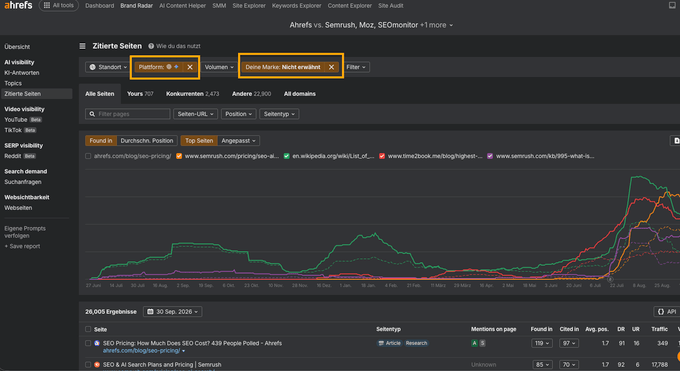Image resolution: width=680 pixels, height=371 pixels.
Task: Open the Filter dropdown
Action: (x=356, y=67)
